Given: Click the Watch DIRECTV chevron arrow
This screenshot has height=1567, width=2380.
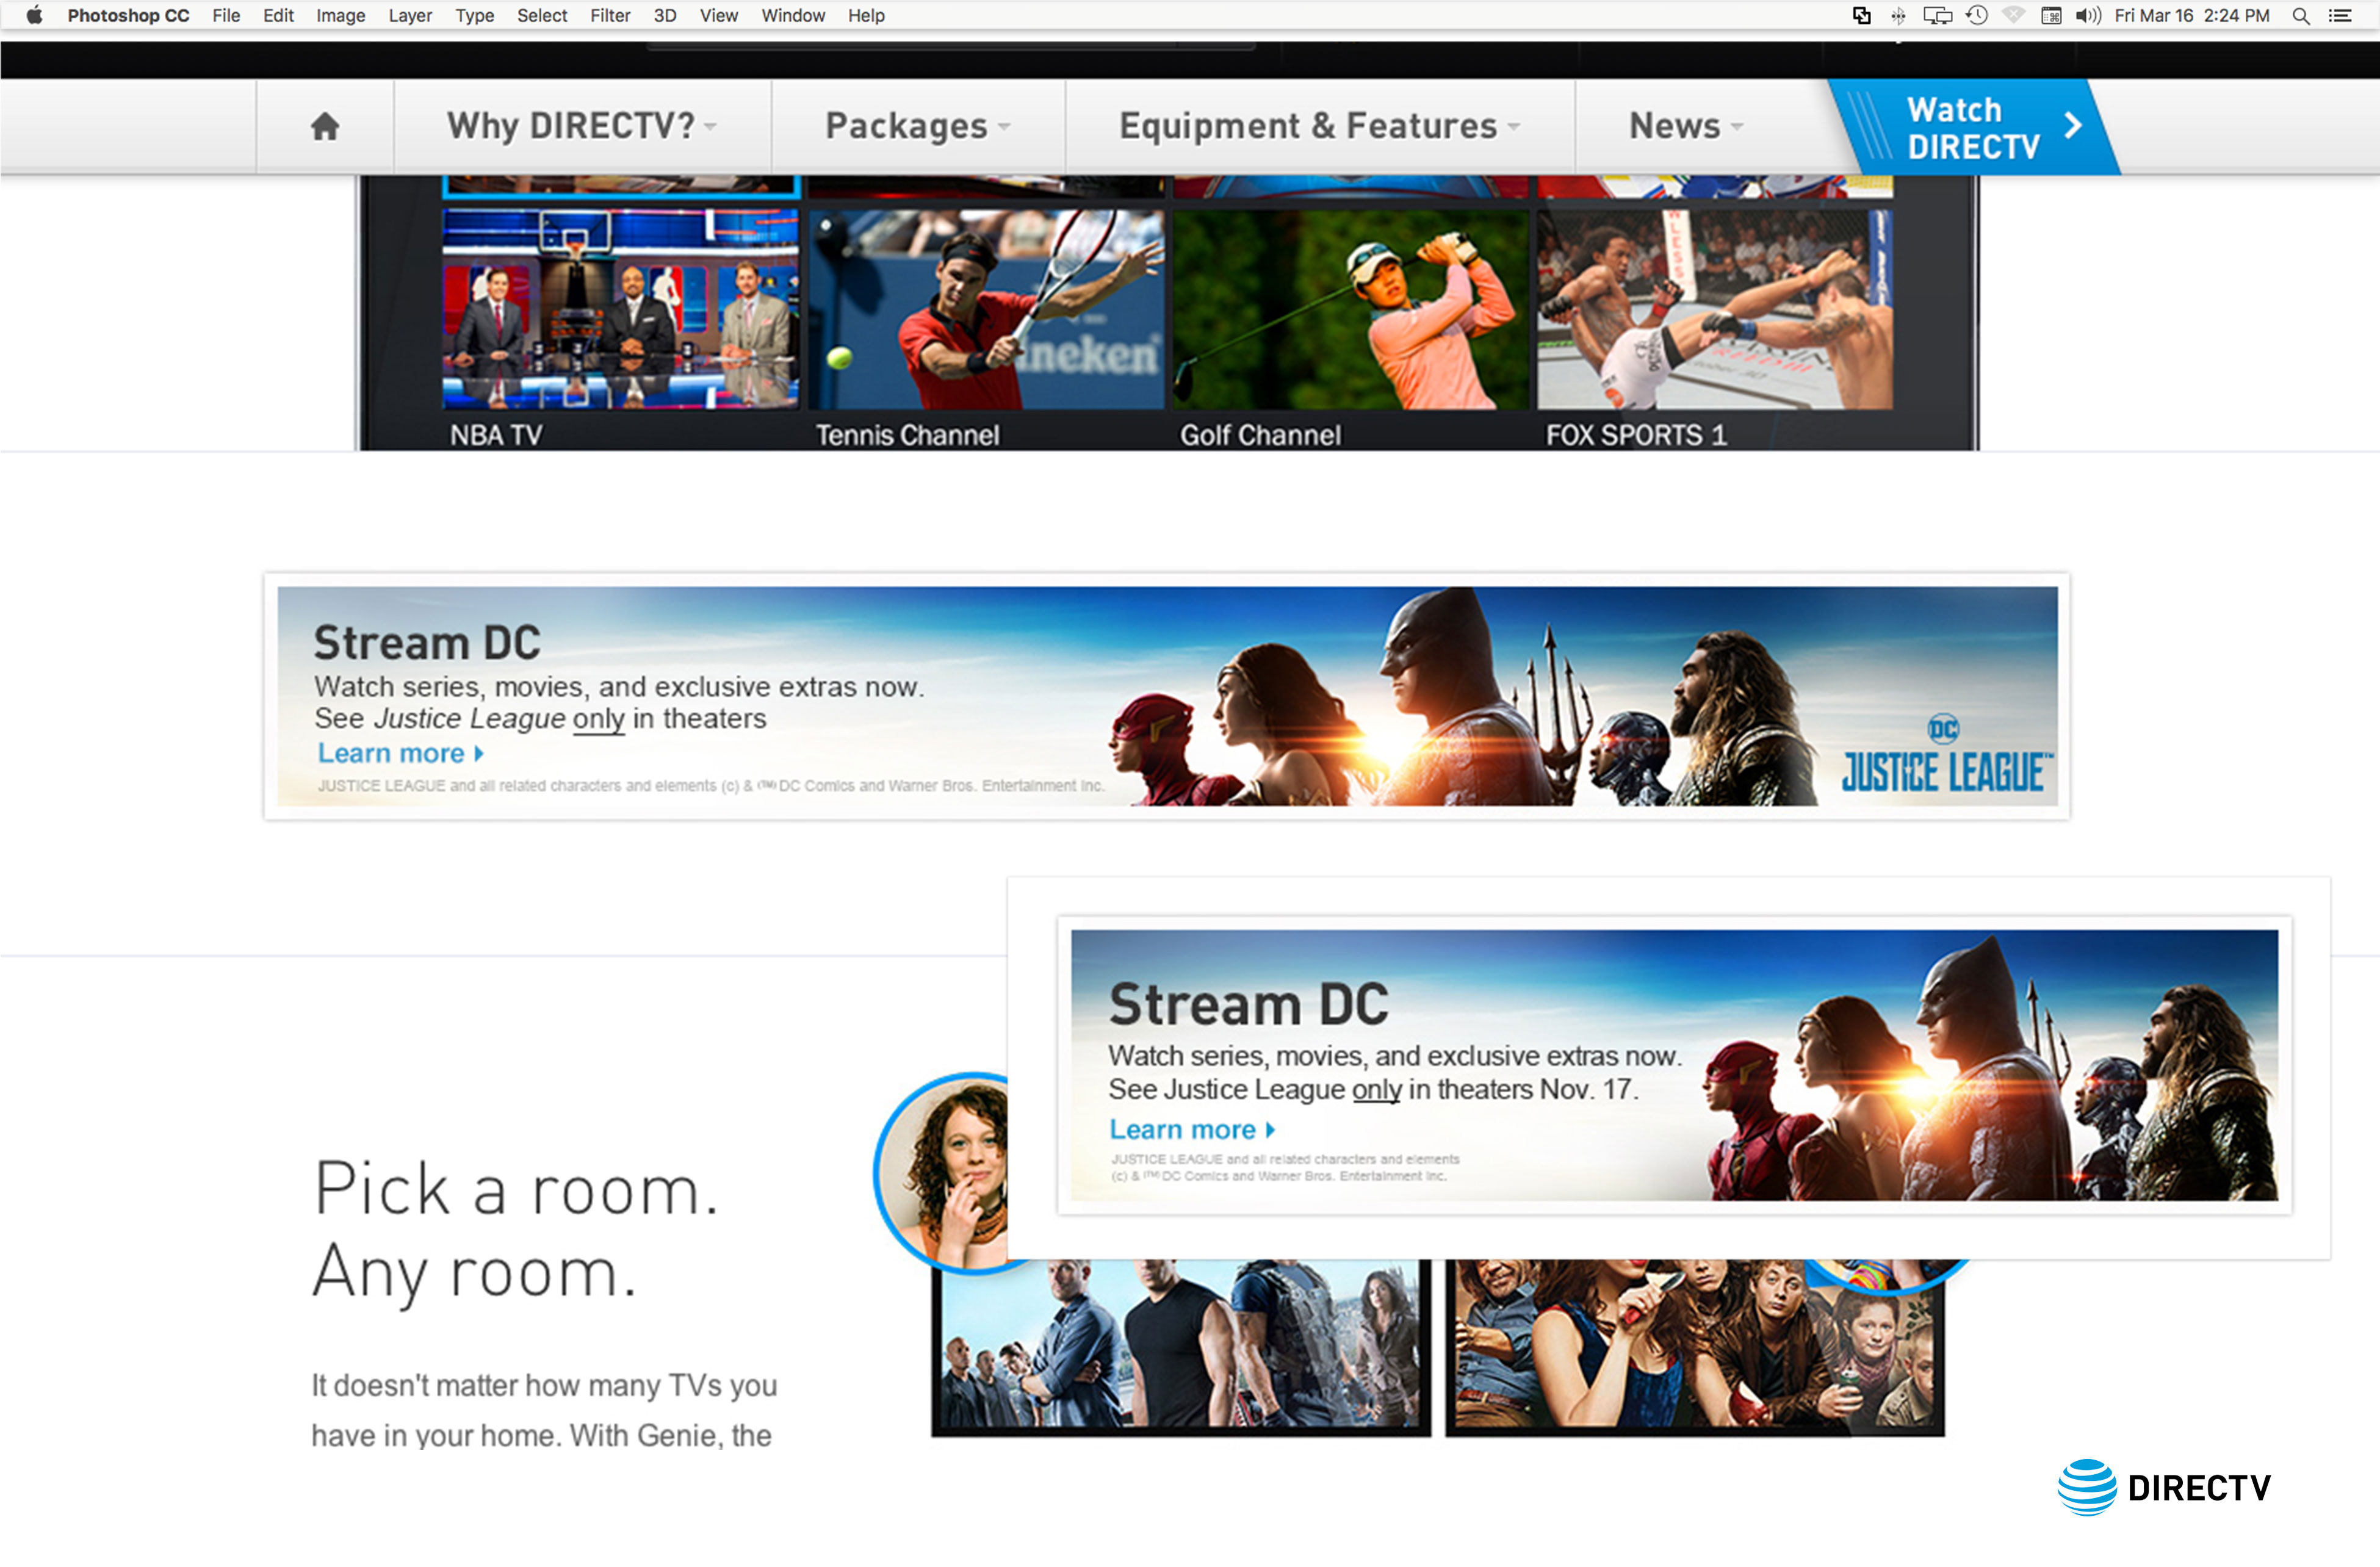Looking at the screenshot, I should (2073, 126).
